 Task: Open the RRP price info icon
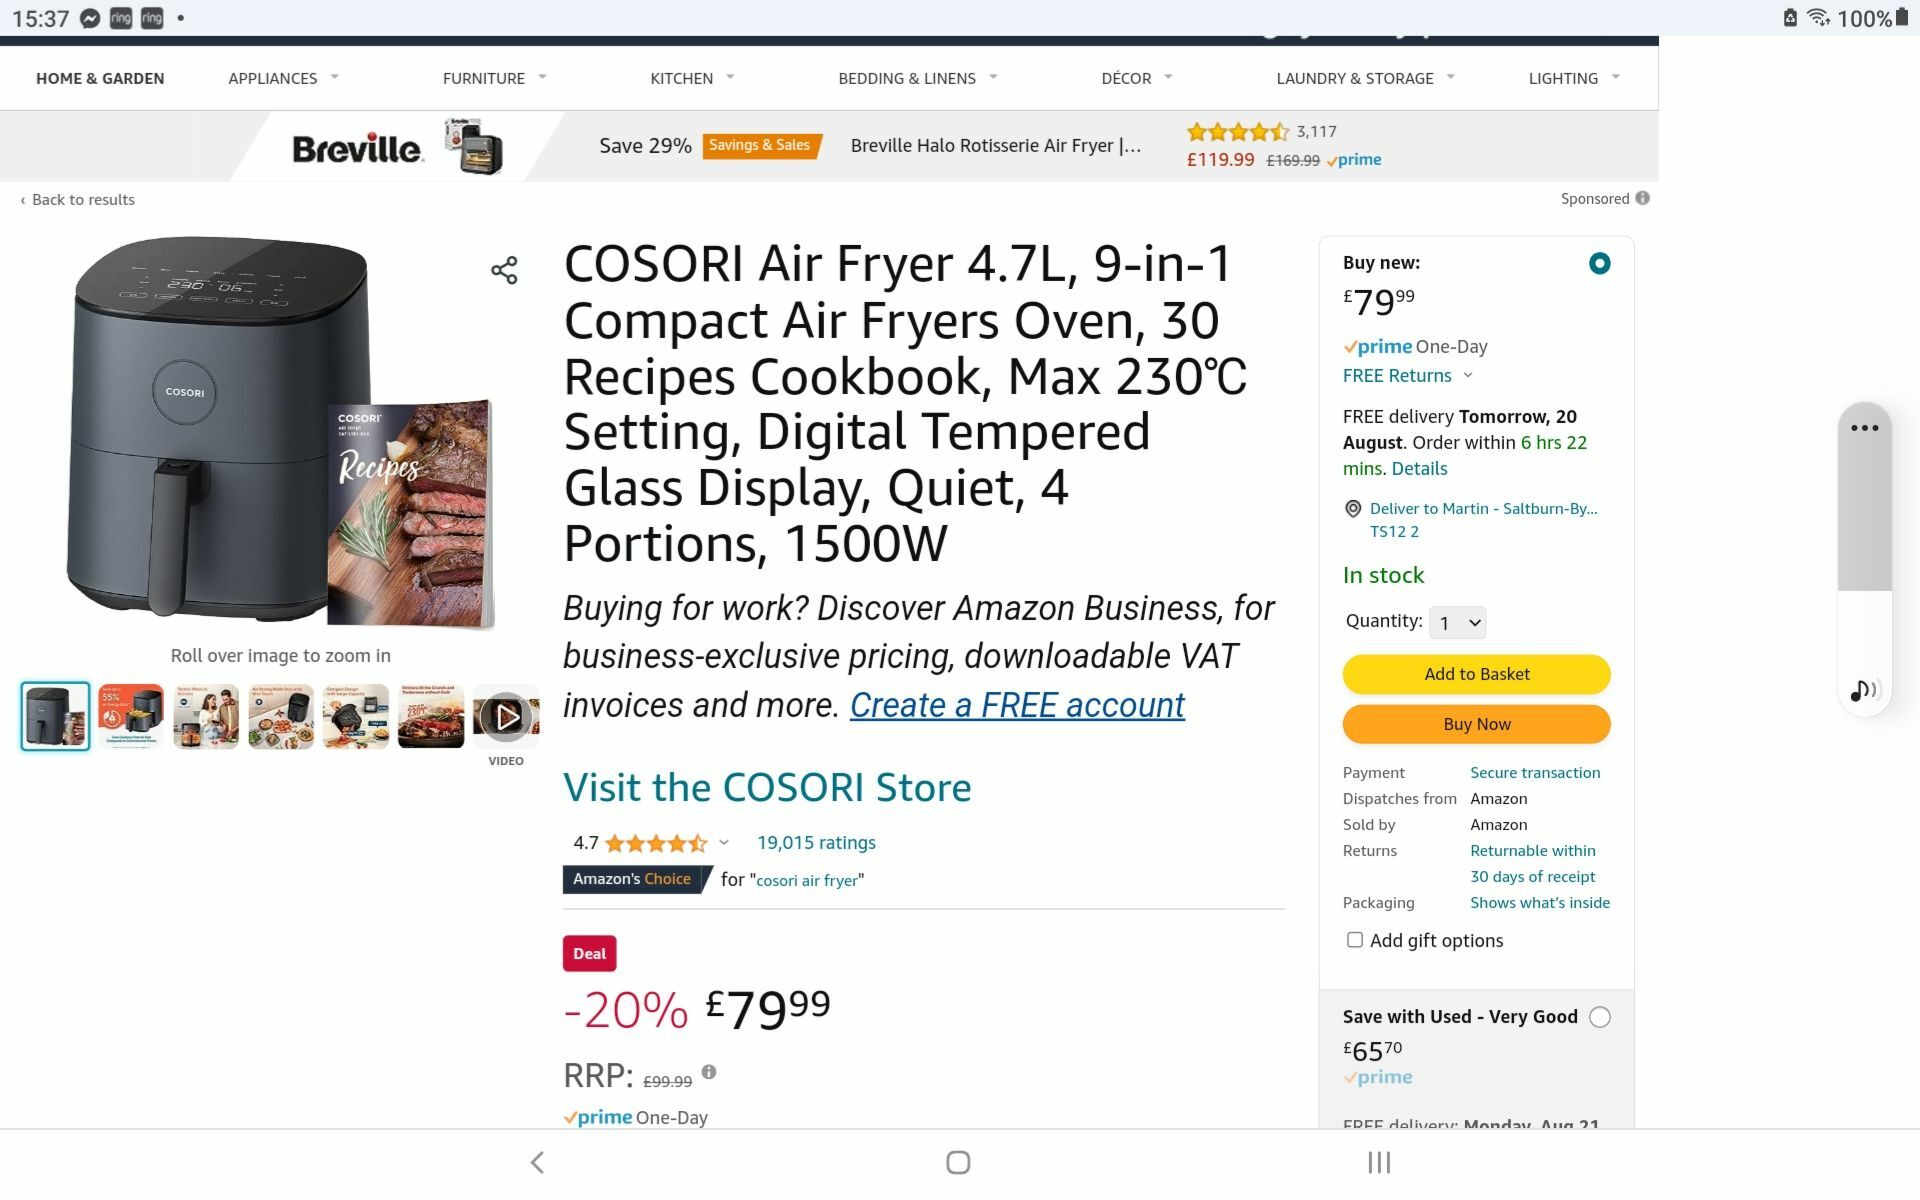click(710, 1071)
